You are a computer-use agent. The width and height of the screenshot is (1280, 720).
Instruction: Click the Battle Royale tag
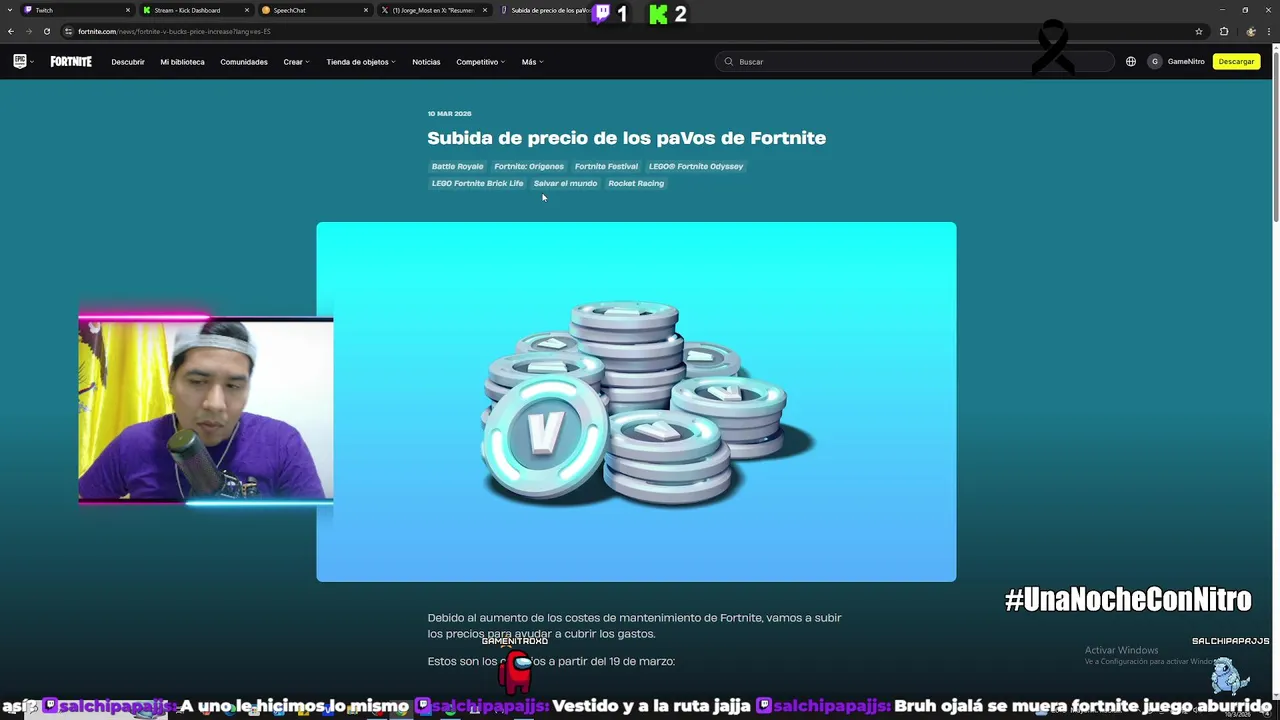457,166
